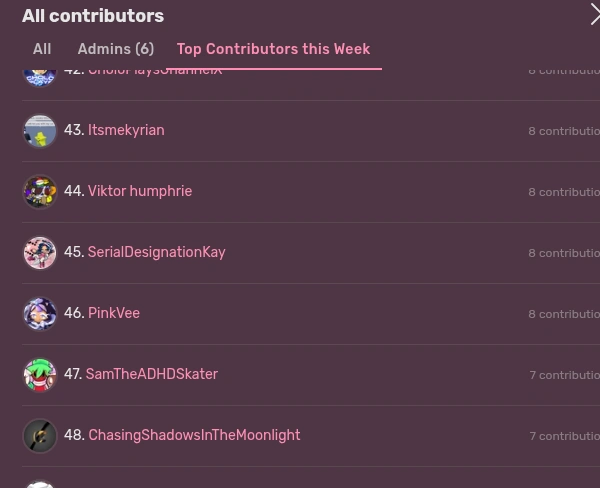Click the SerialDesignationKay username link

(x=157, y=253)
